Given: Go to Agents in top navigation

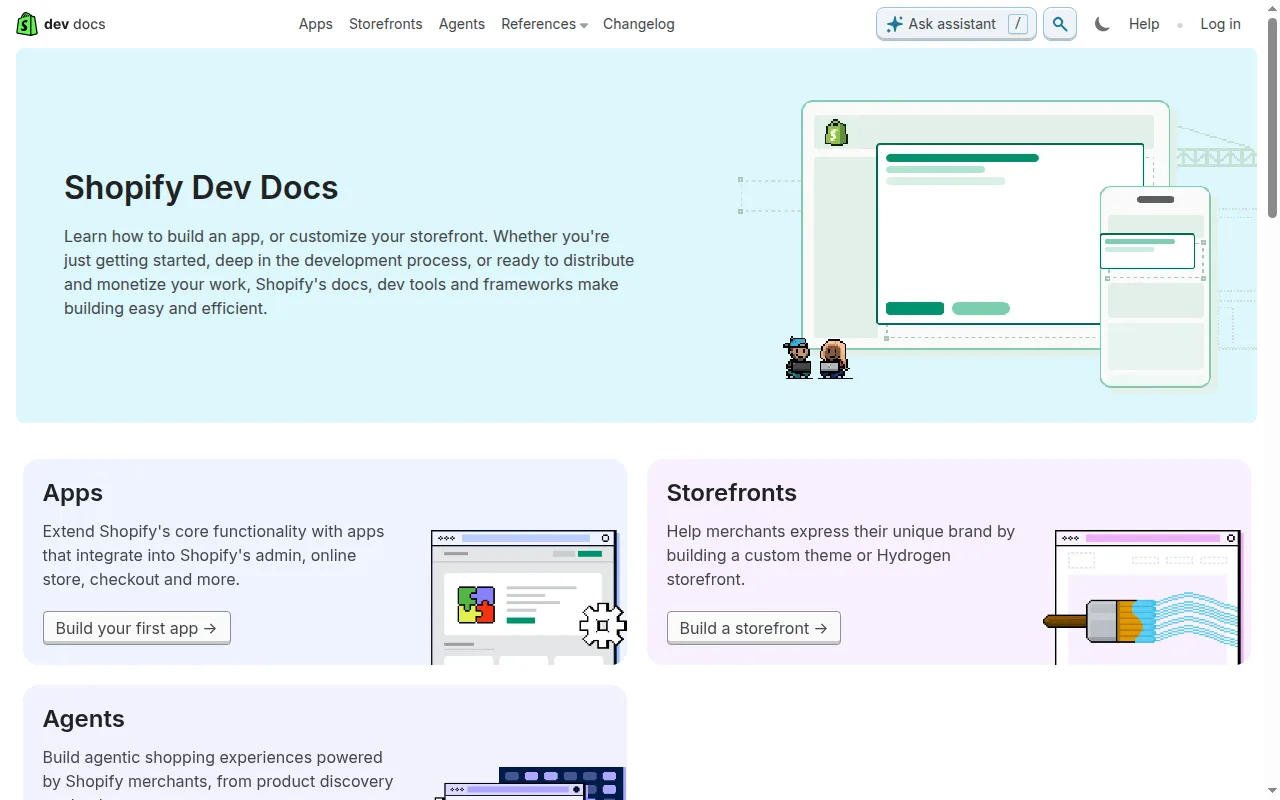Looking at the screenshot, I should [461, 24].
